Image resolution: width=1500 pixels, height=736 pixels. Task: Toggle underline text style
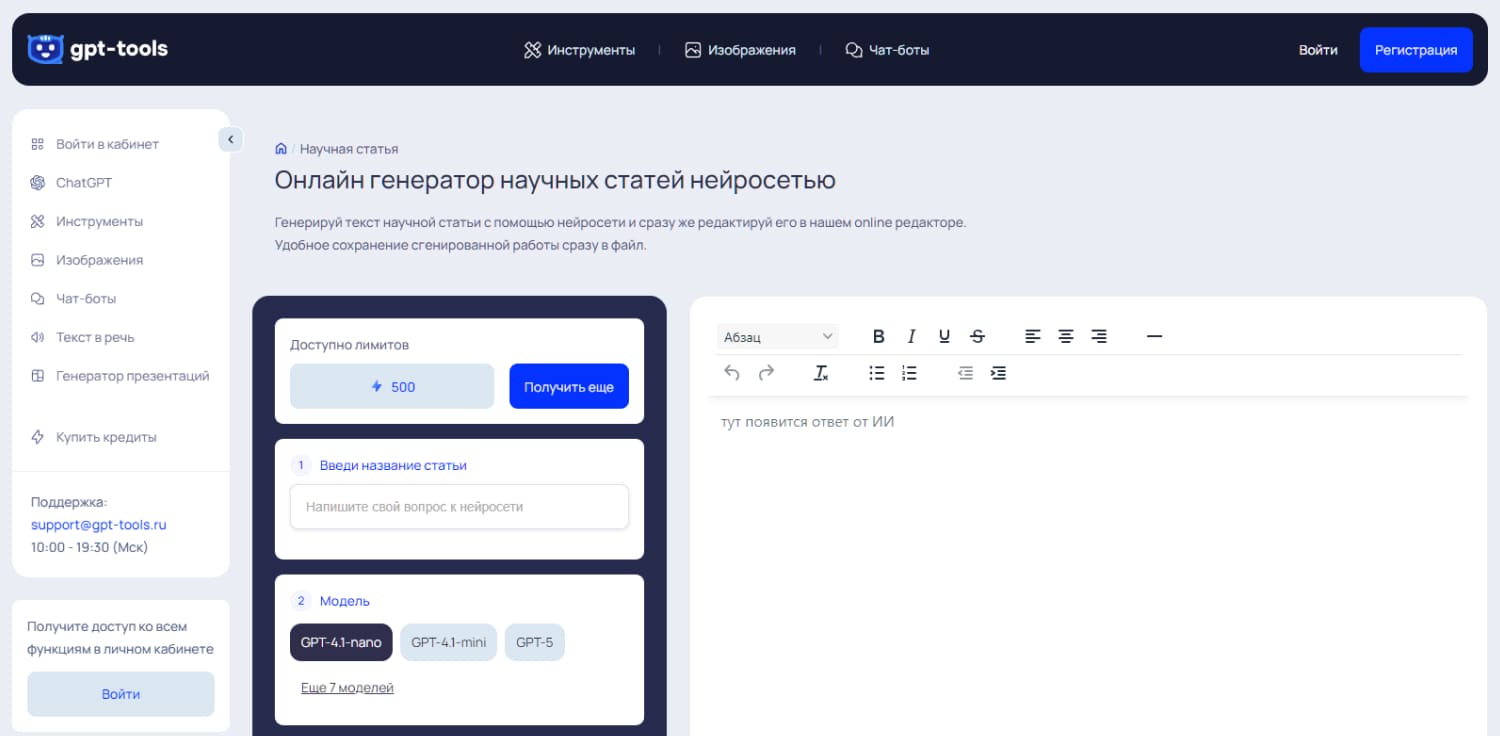944,336
